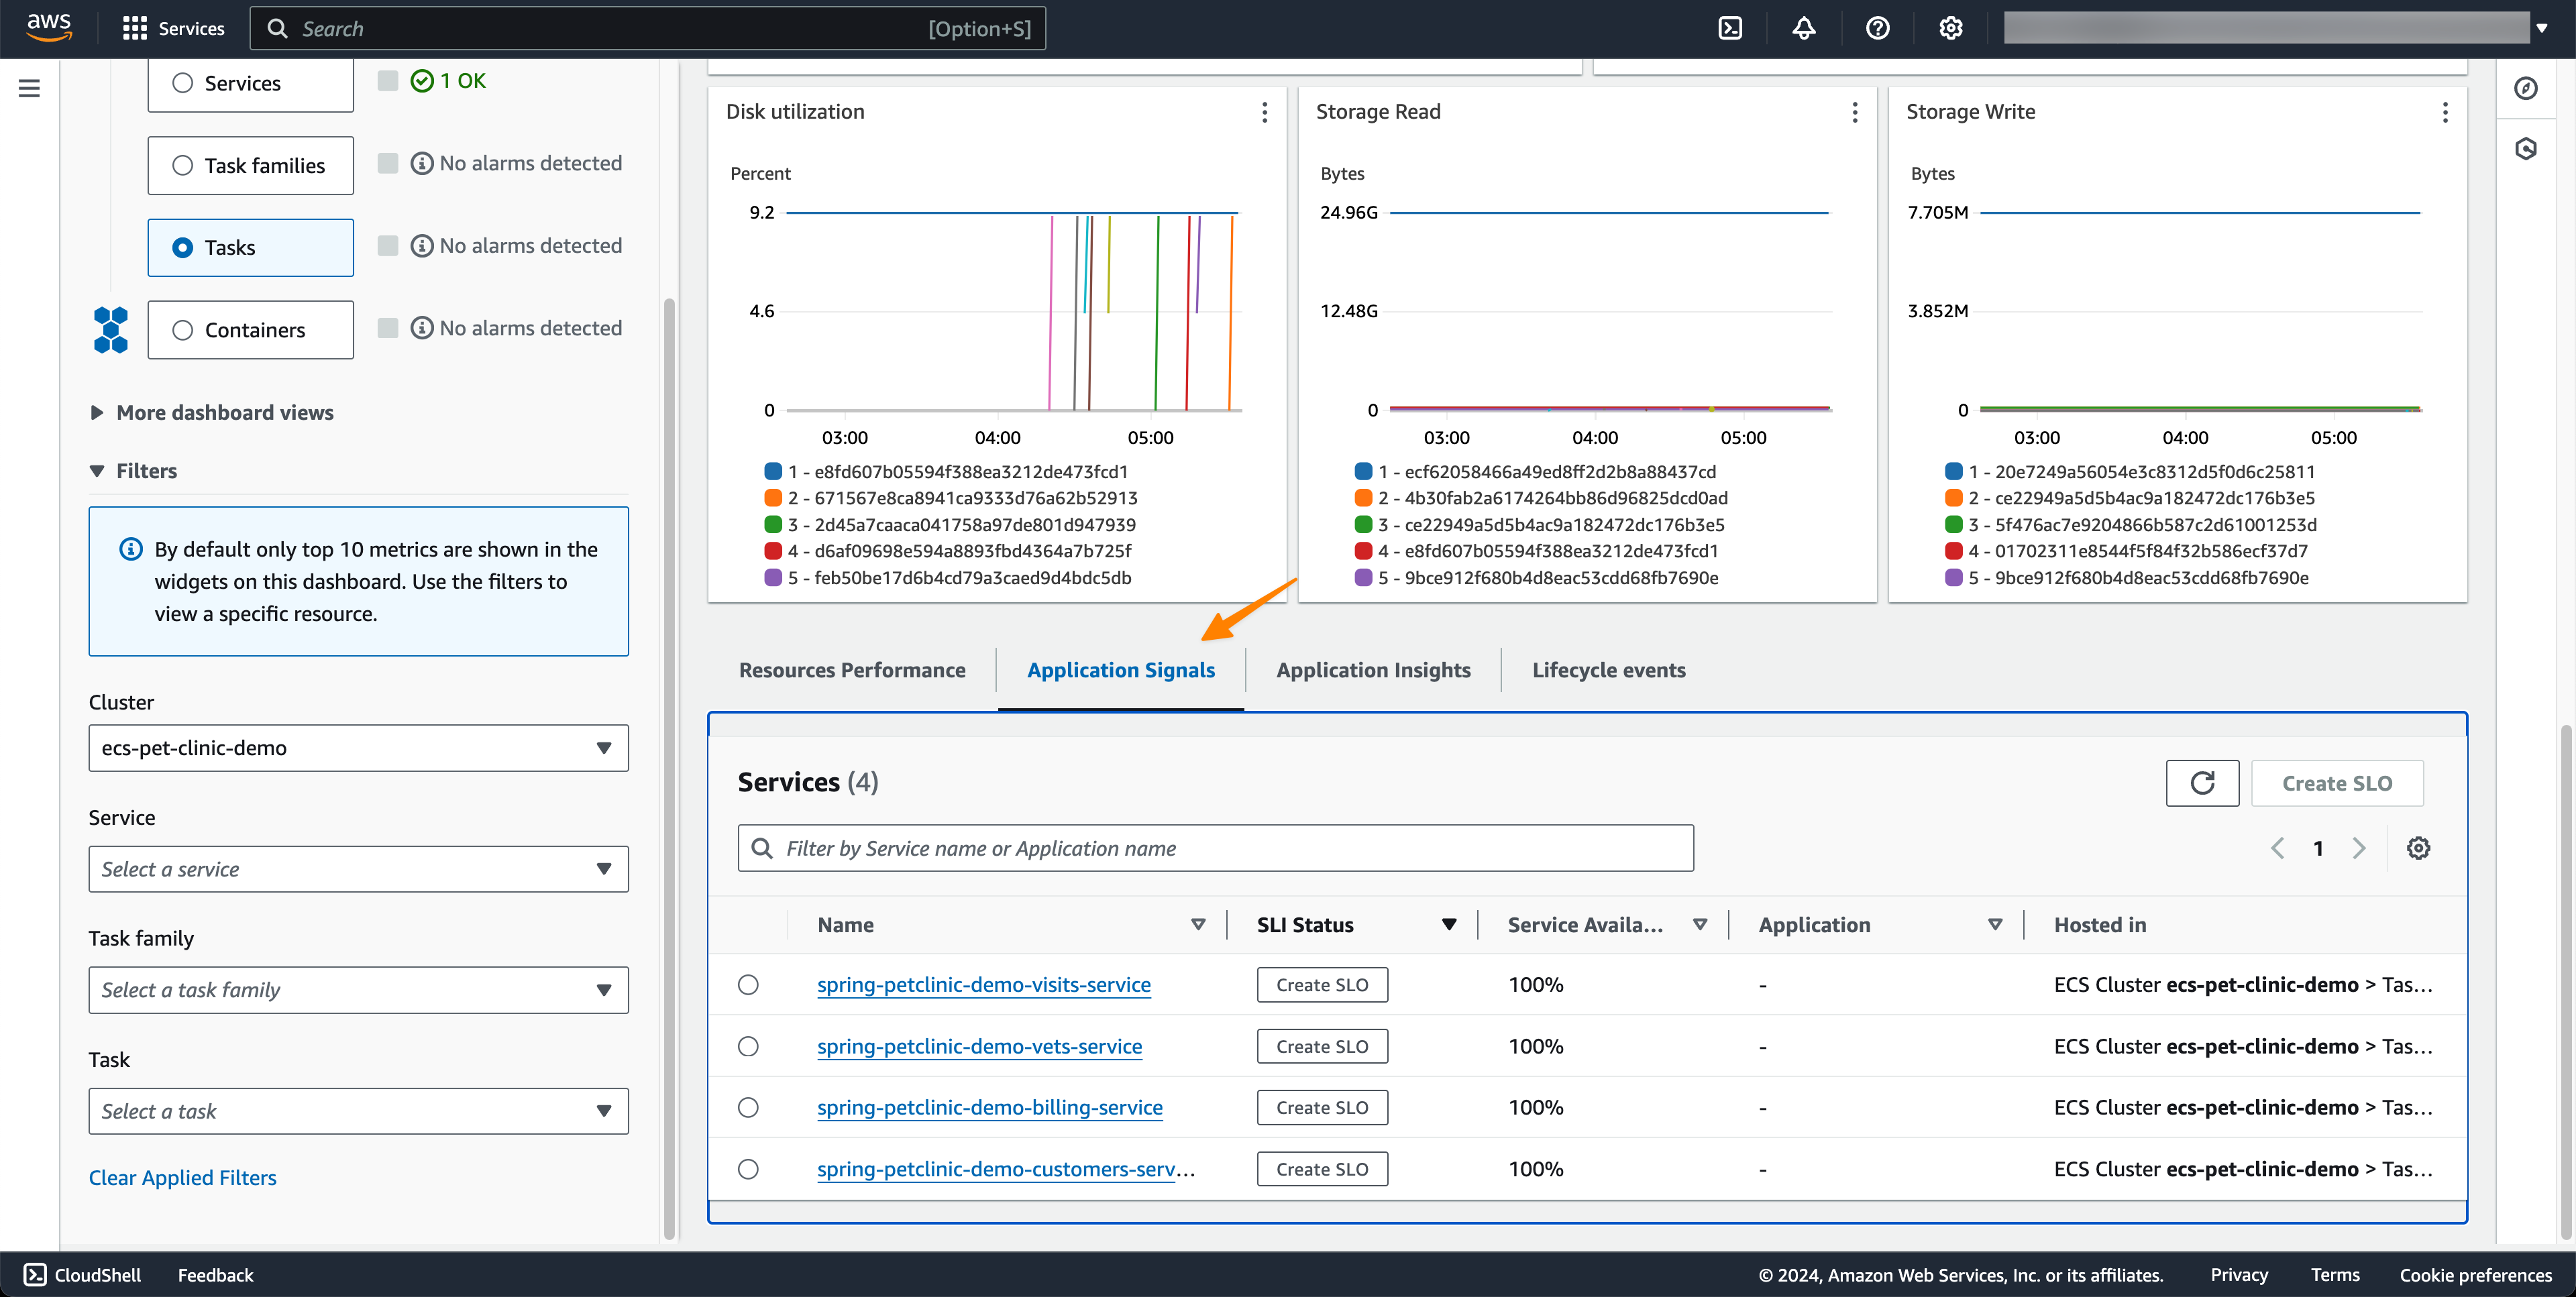Open the Select a task family dropdown

coord(358,990)
